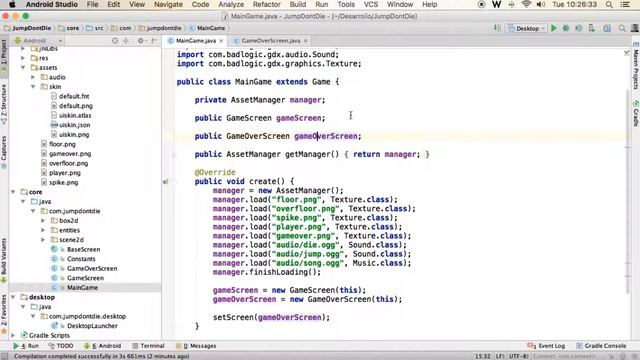640x360 pixels.
Task: Open the Refactor menu
Action: [x=267, y=4]
